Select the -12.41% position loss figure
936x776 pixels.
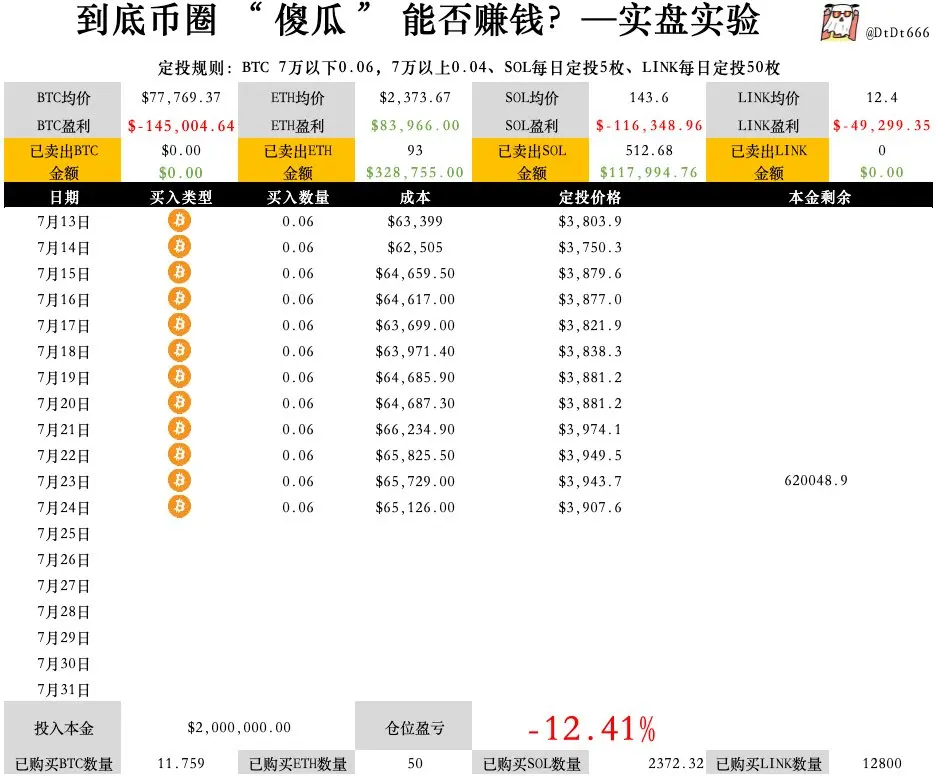[x=591, y=729]
